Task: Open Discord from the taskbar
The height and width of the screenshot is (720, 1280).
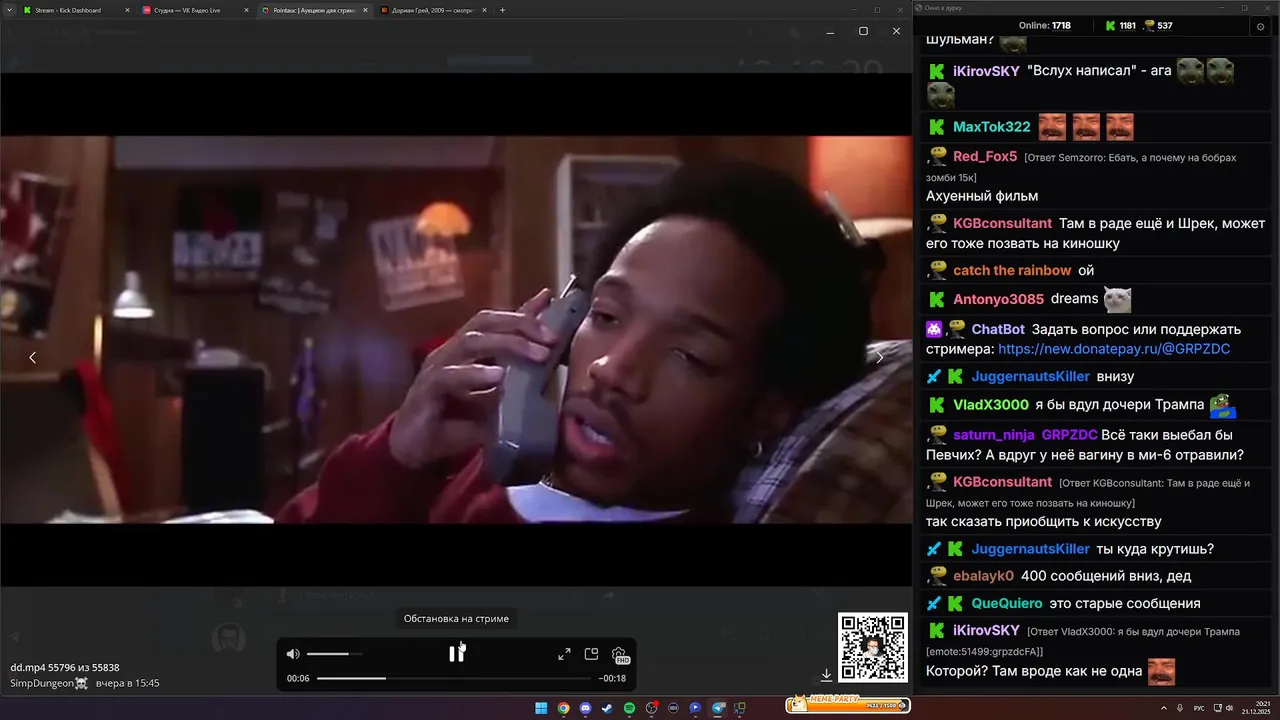Action: tap(585, 708)
